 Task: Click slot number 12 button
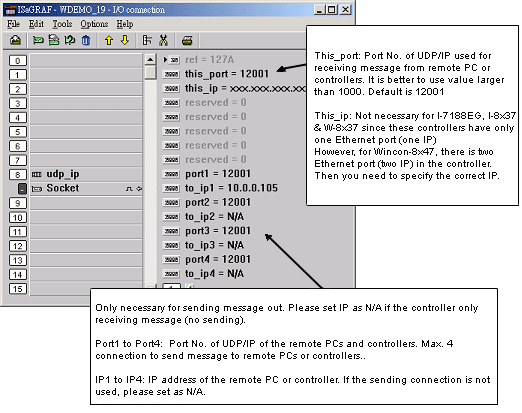[18, 246]
